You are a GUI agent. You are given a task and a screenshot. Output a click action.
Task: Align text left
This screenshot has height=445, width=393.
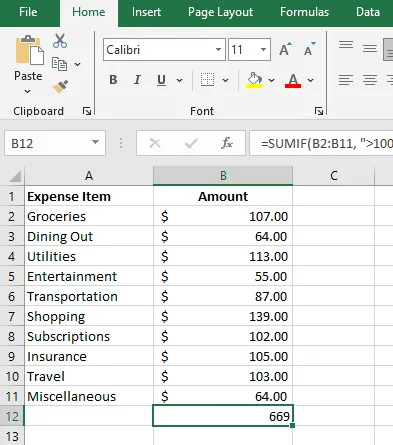pyautogui.click(x=346, y=80)
